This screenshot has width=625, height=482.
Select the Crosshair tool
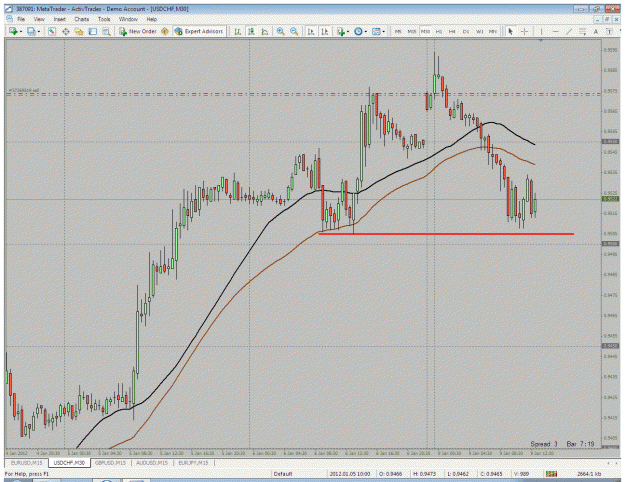point(525,31)
